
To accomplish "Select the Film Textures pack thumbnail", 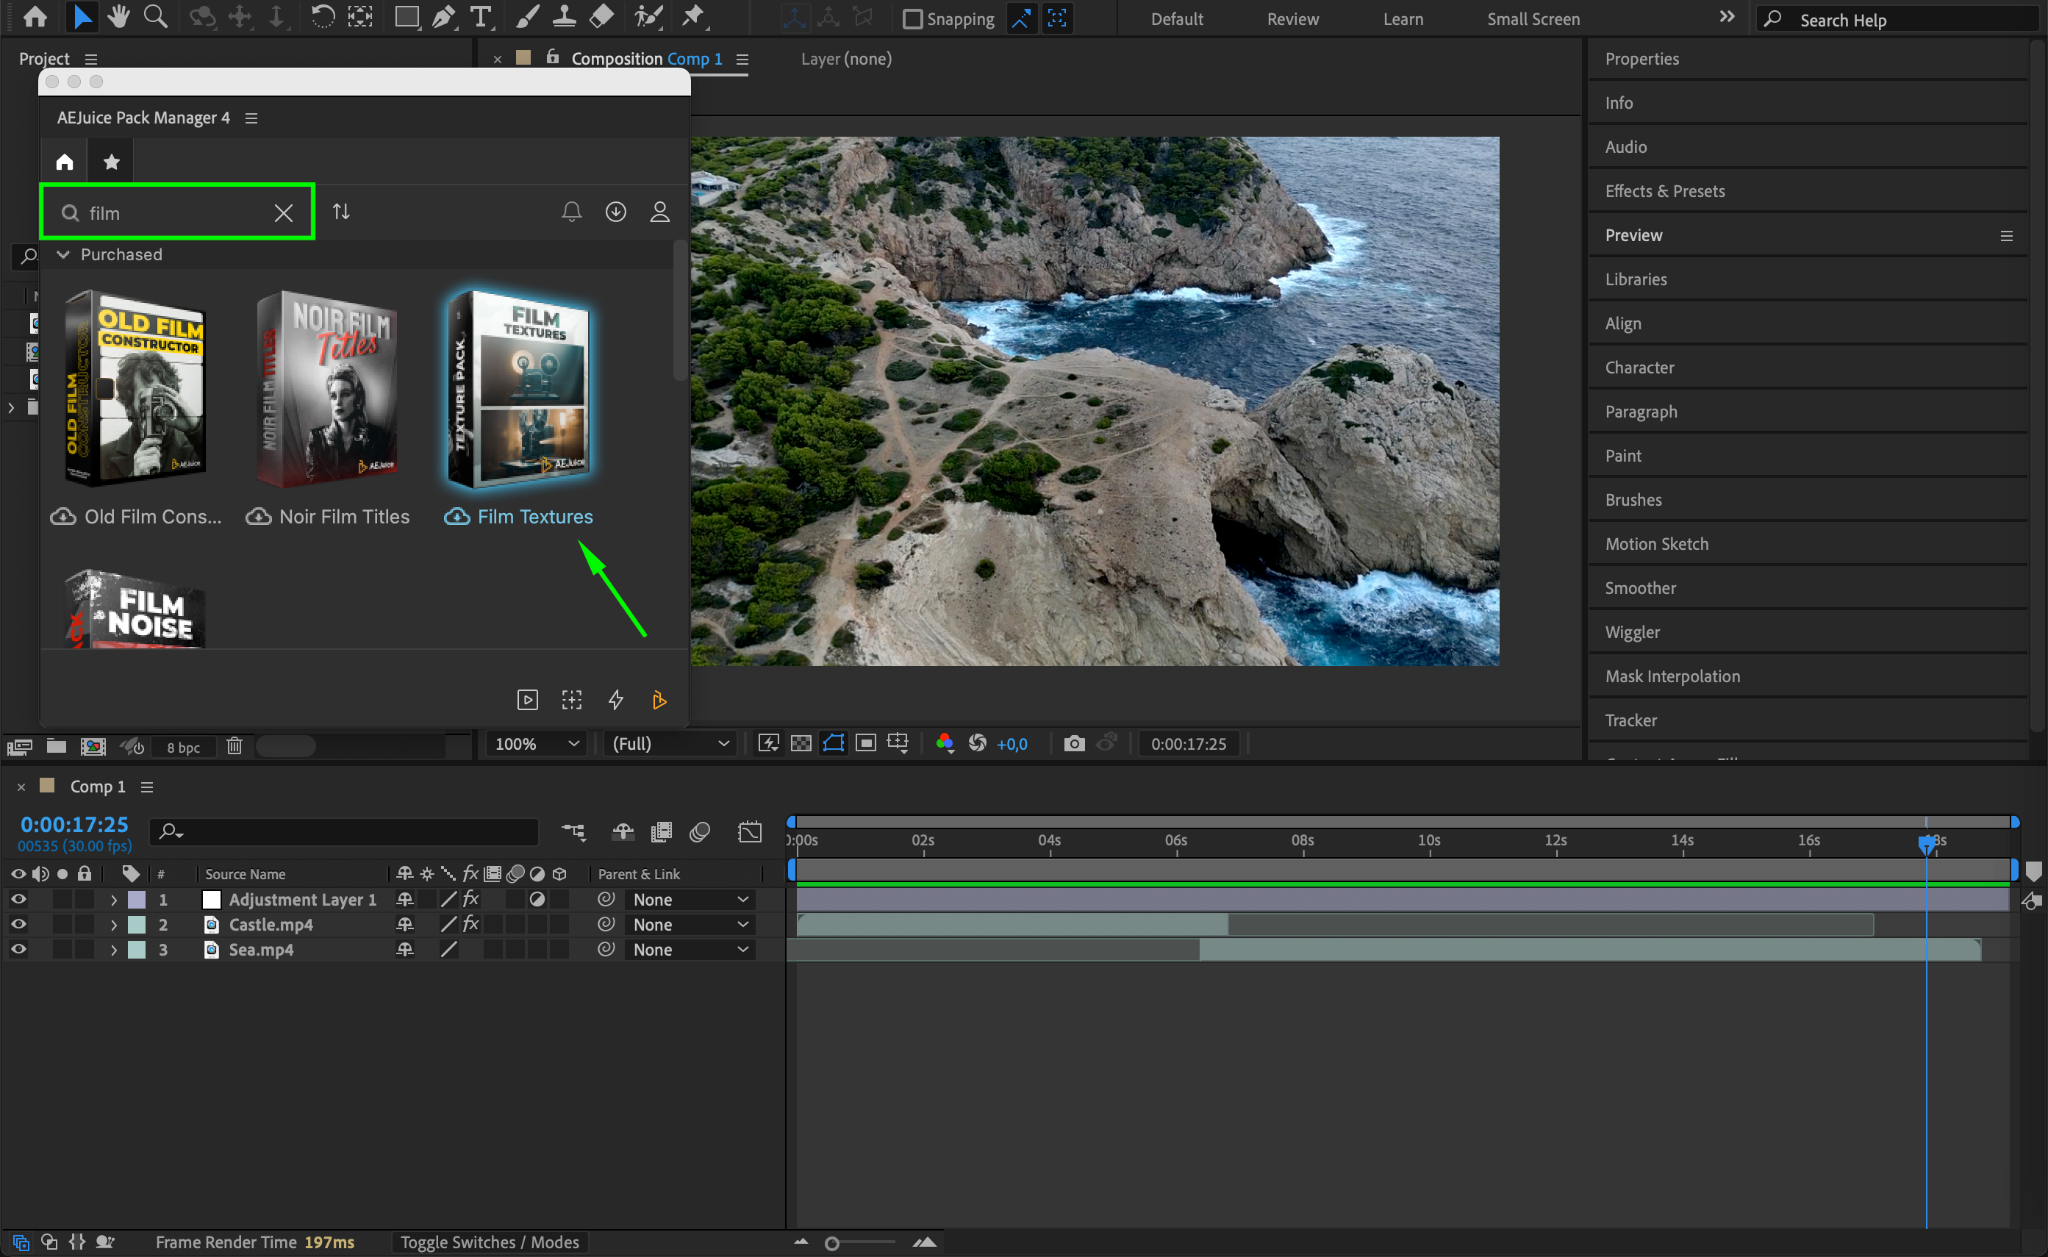I will tap(519, 389).
